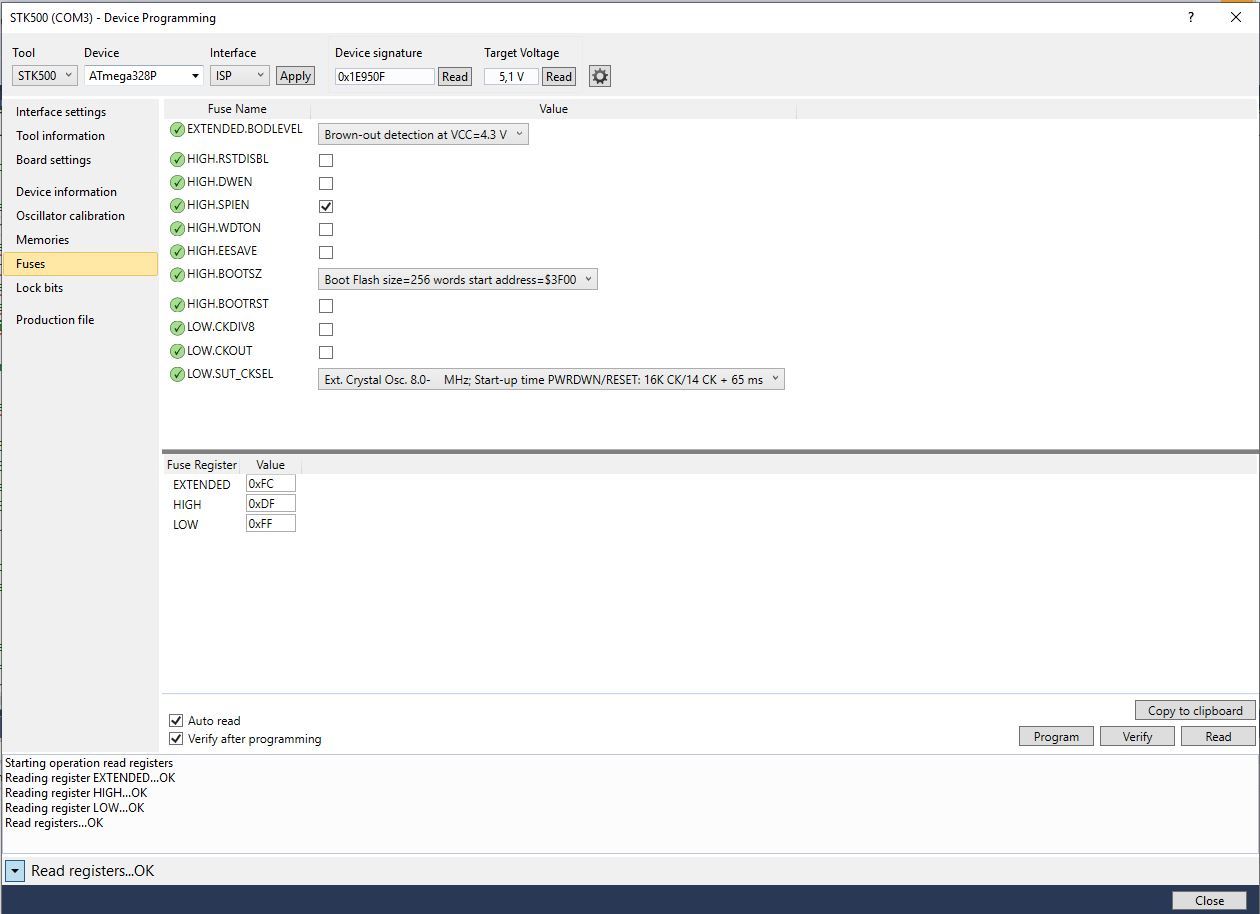Select the Fuses page in sidebar
This screenshot has width=1260, height=914.
(80, 264)
